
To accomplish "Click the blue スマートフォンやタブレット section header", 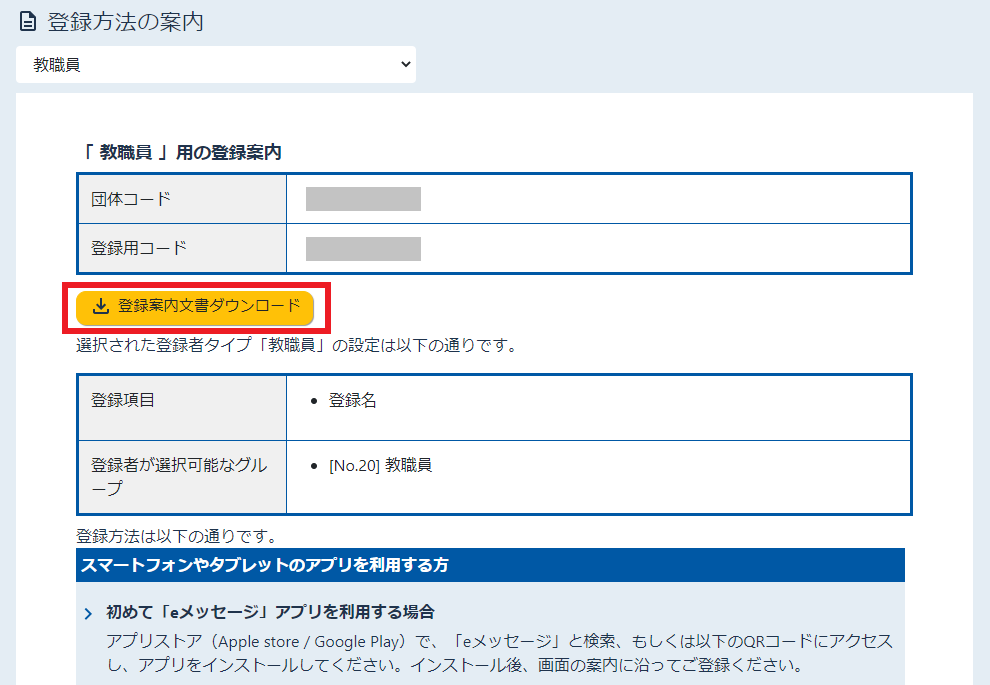I will [490, 565].
